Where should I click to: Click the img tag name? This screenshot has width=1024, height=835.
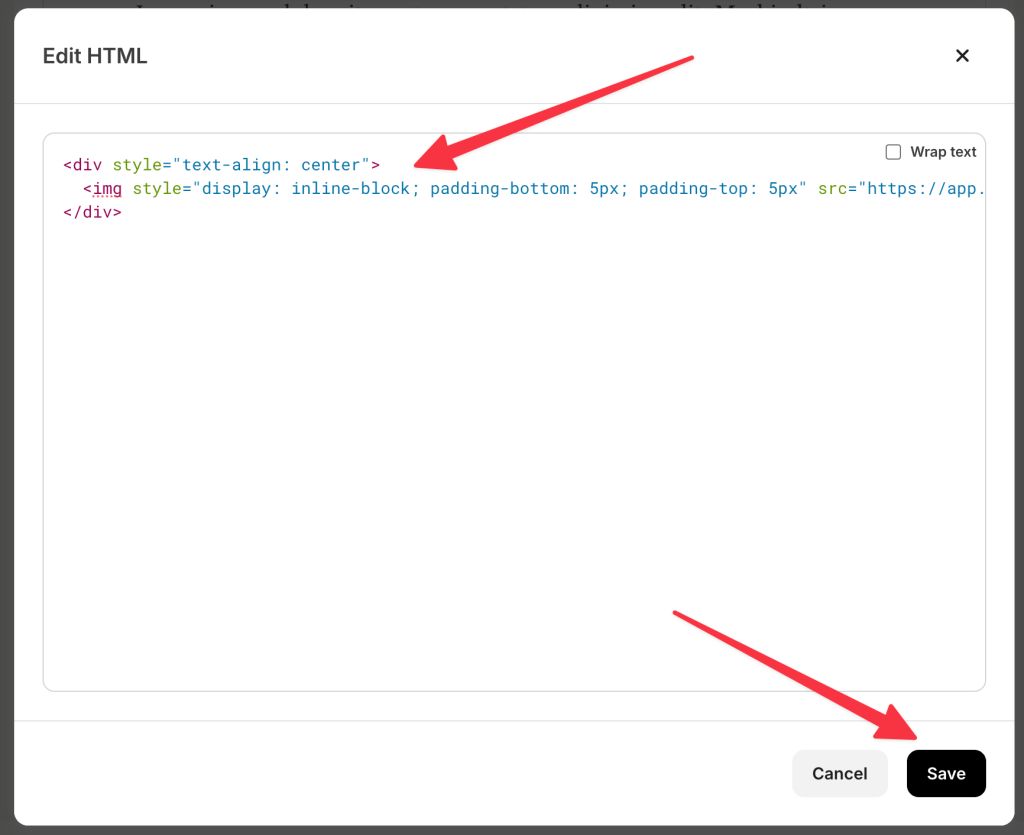pos(107,188)
